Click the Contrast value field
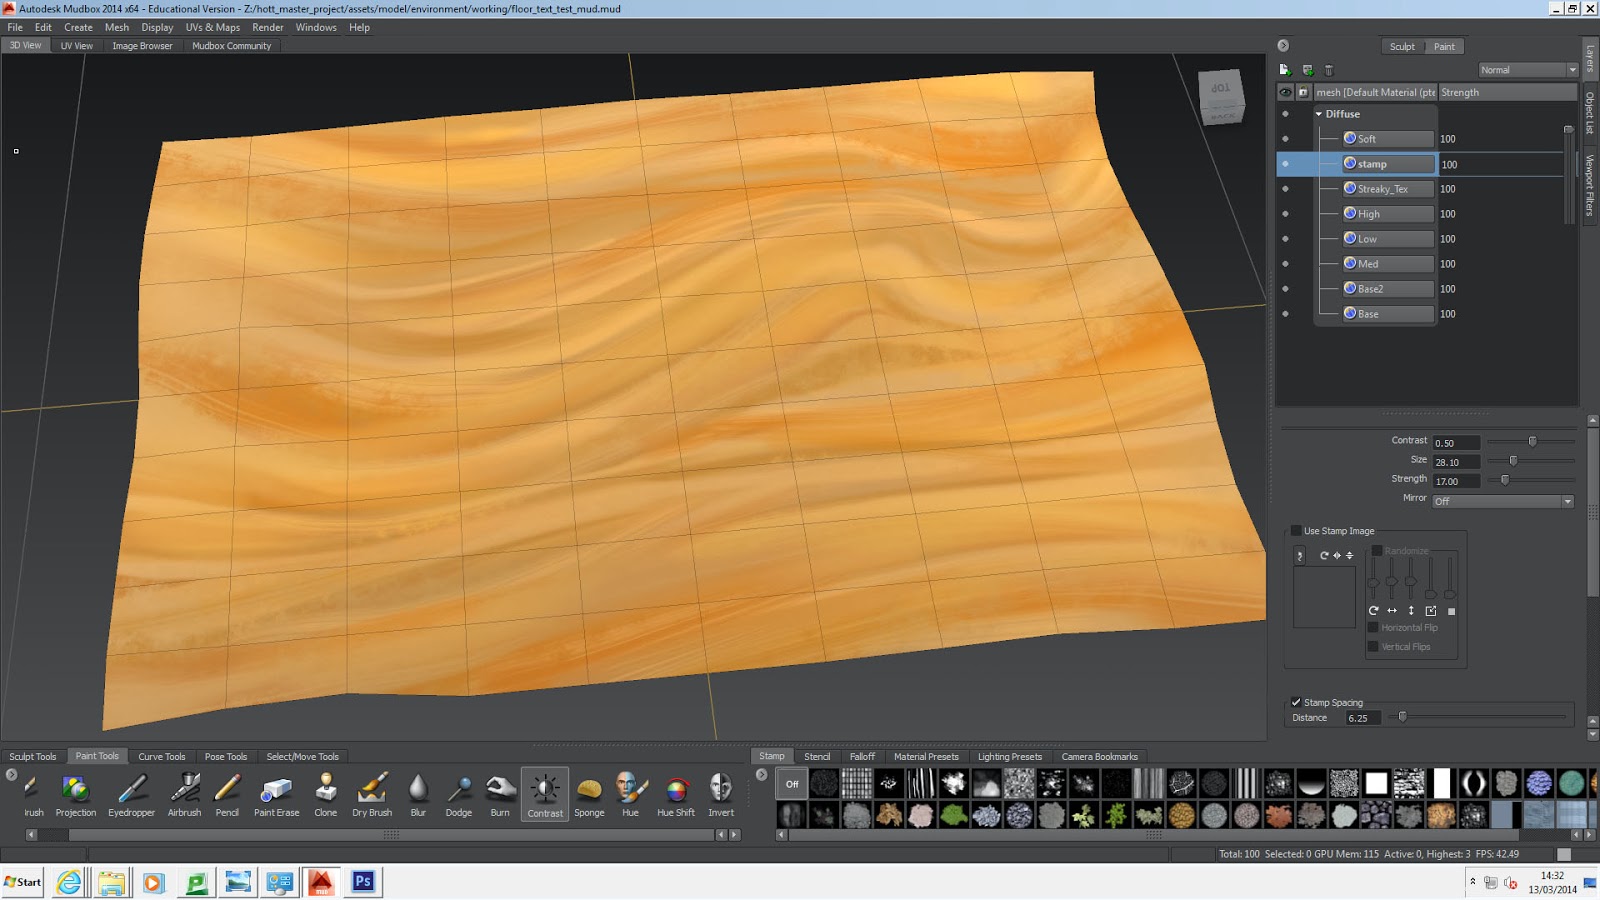The height and width of the screenshot is (900, 1600). tap(1455, 443)
